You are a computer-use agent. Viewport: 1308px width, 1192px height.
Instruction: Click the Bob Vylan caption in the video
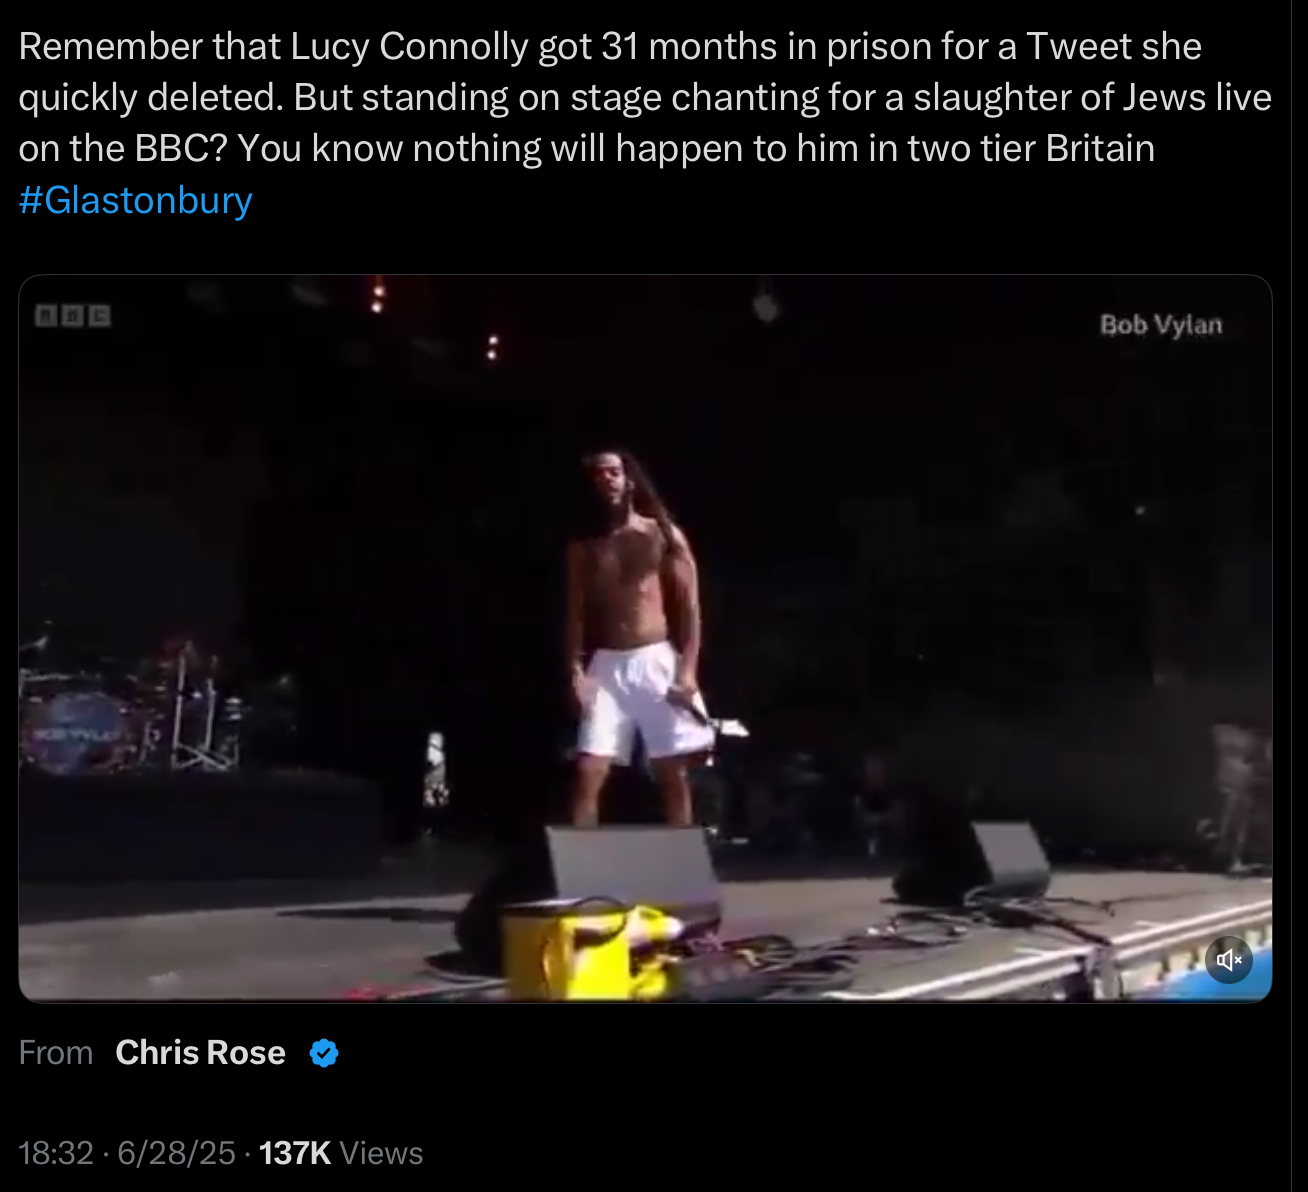(x=1161, y=325)
